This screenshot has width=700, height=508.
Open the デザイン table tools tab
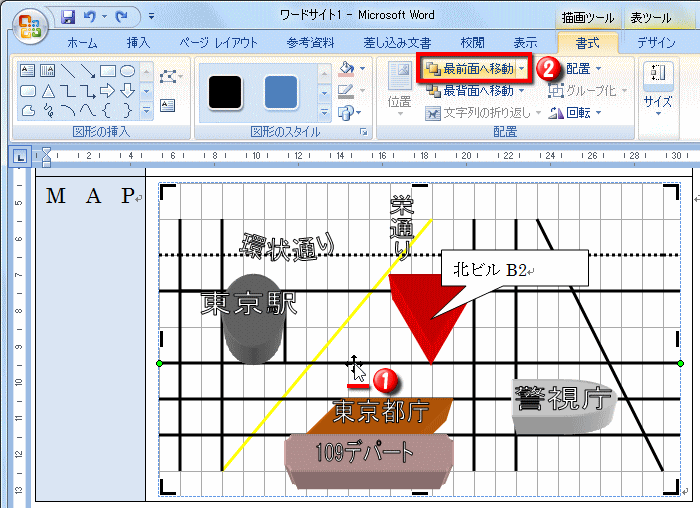(656, 43)
